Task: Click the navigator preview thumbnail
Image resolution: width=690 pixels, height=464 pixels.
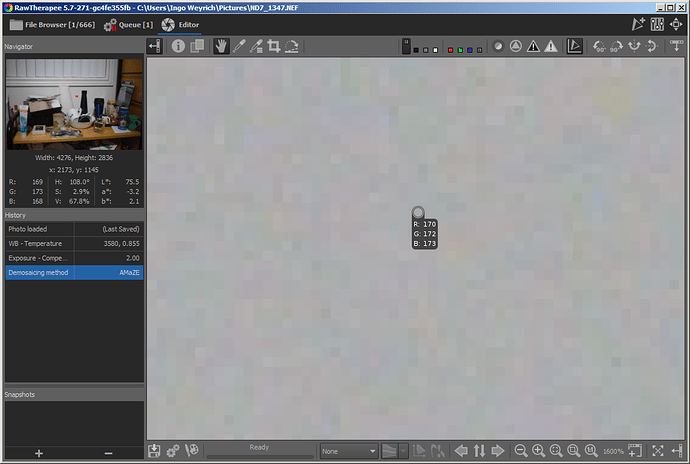Action: [x=74, y=103]
